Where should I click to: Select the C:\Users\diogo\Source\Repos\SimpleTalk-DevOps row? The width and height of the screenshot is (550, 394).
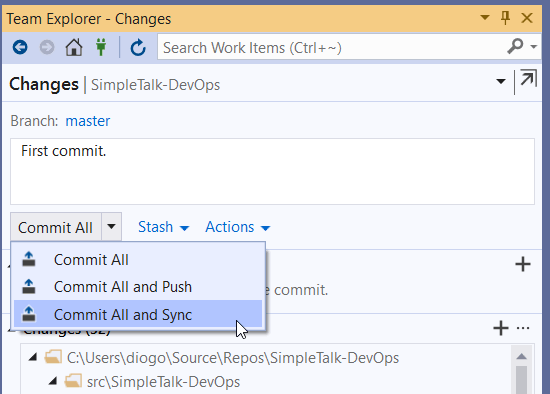tap(266, 358)
